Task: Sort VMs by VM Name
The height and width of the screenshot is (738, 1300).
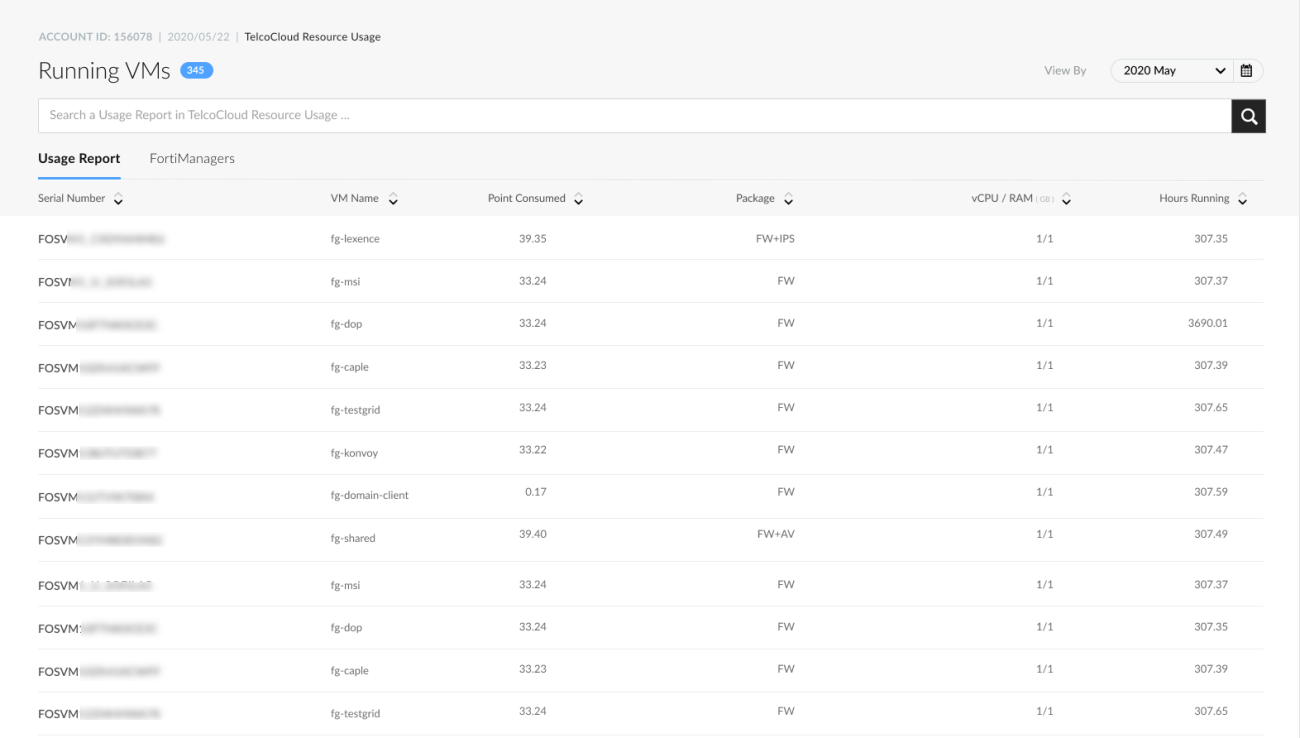Action: tap(392, 198)
